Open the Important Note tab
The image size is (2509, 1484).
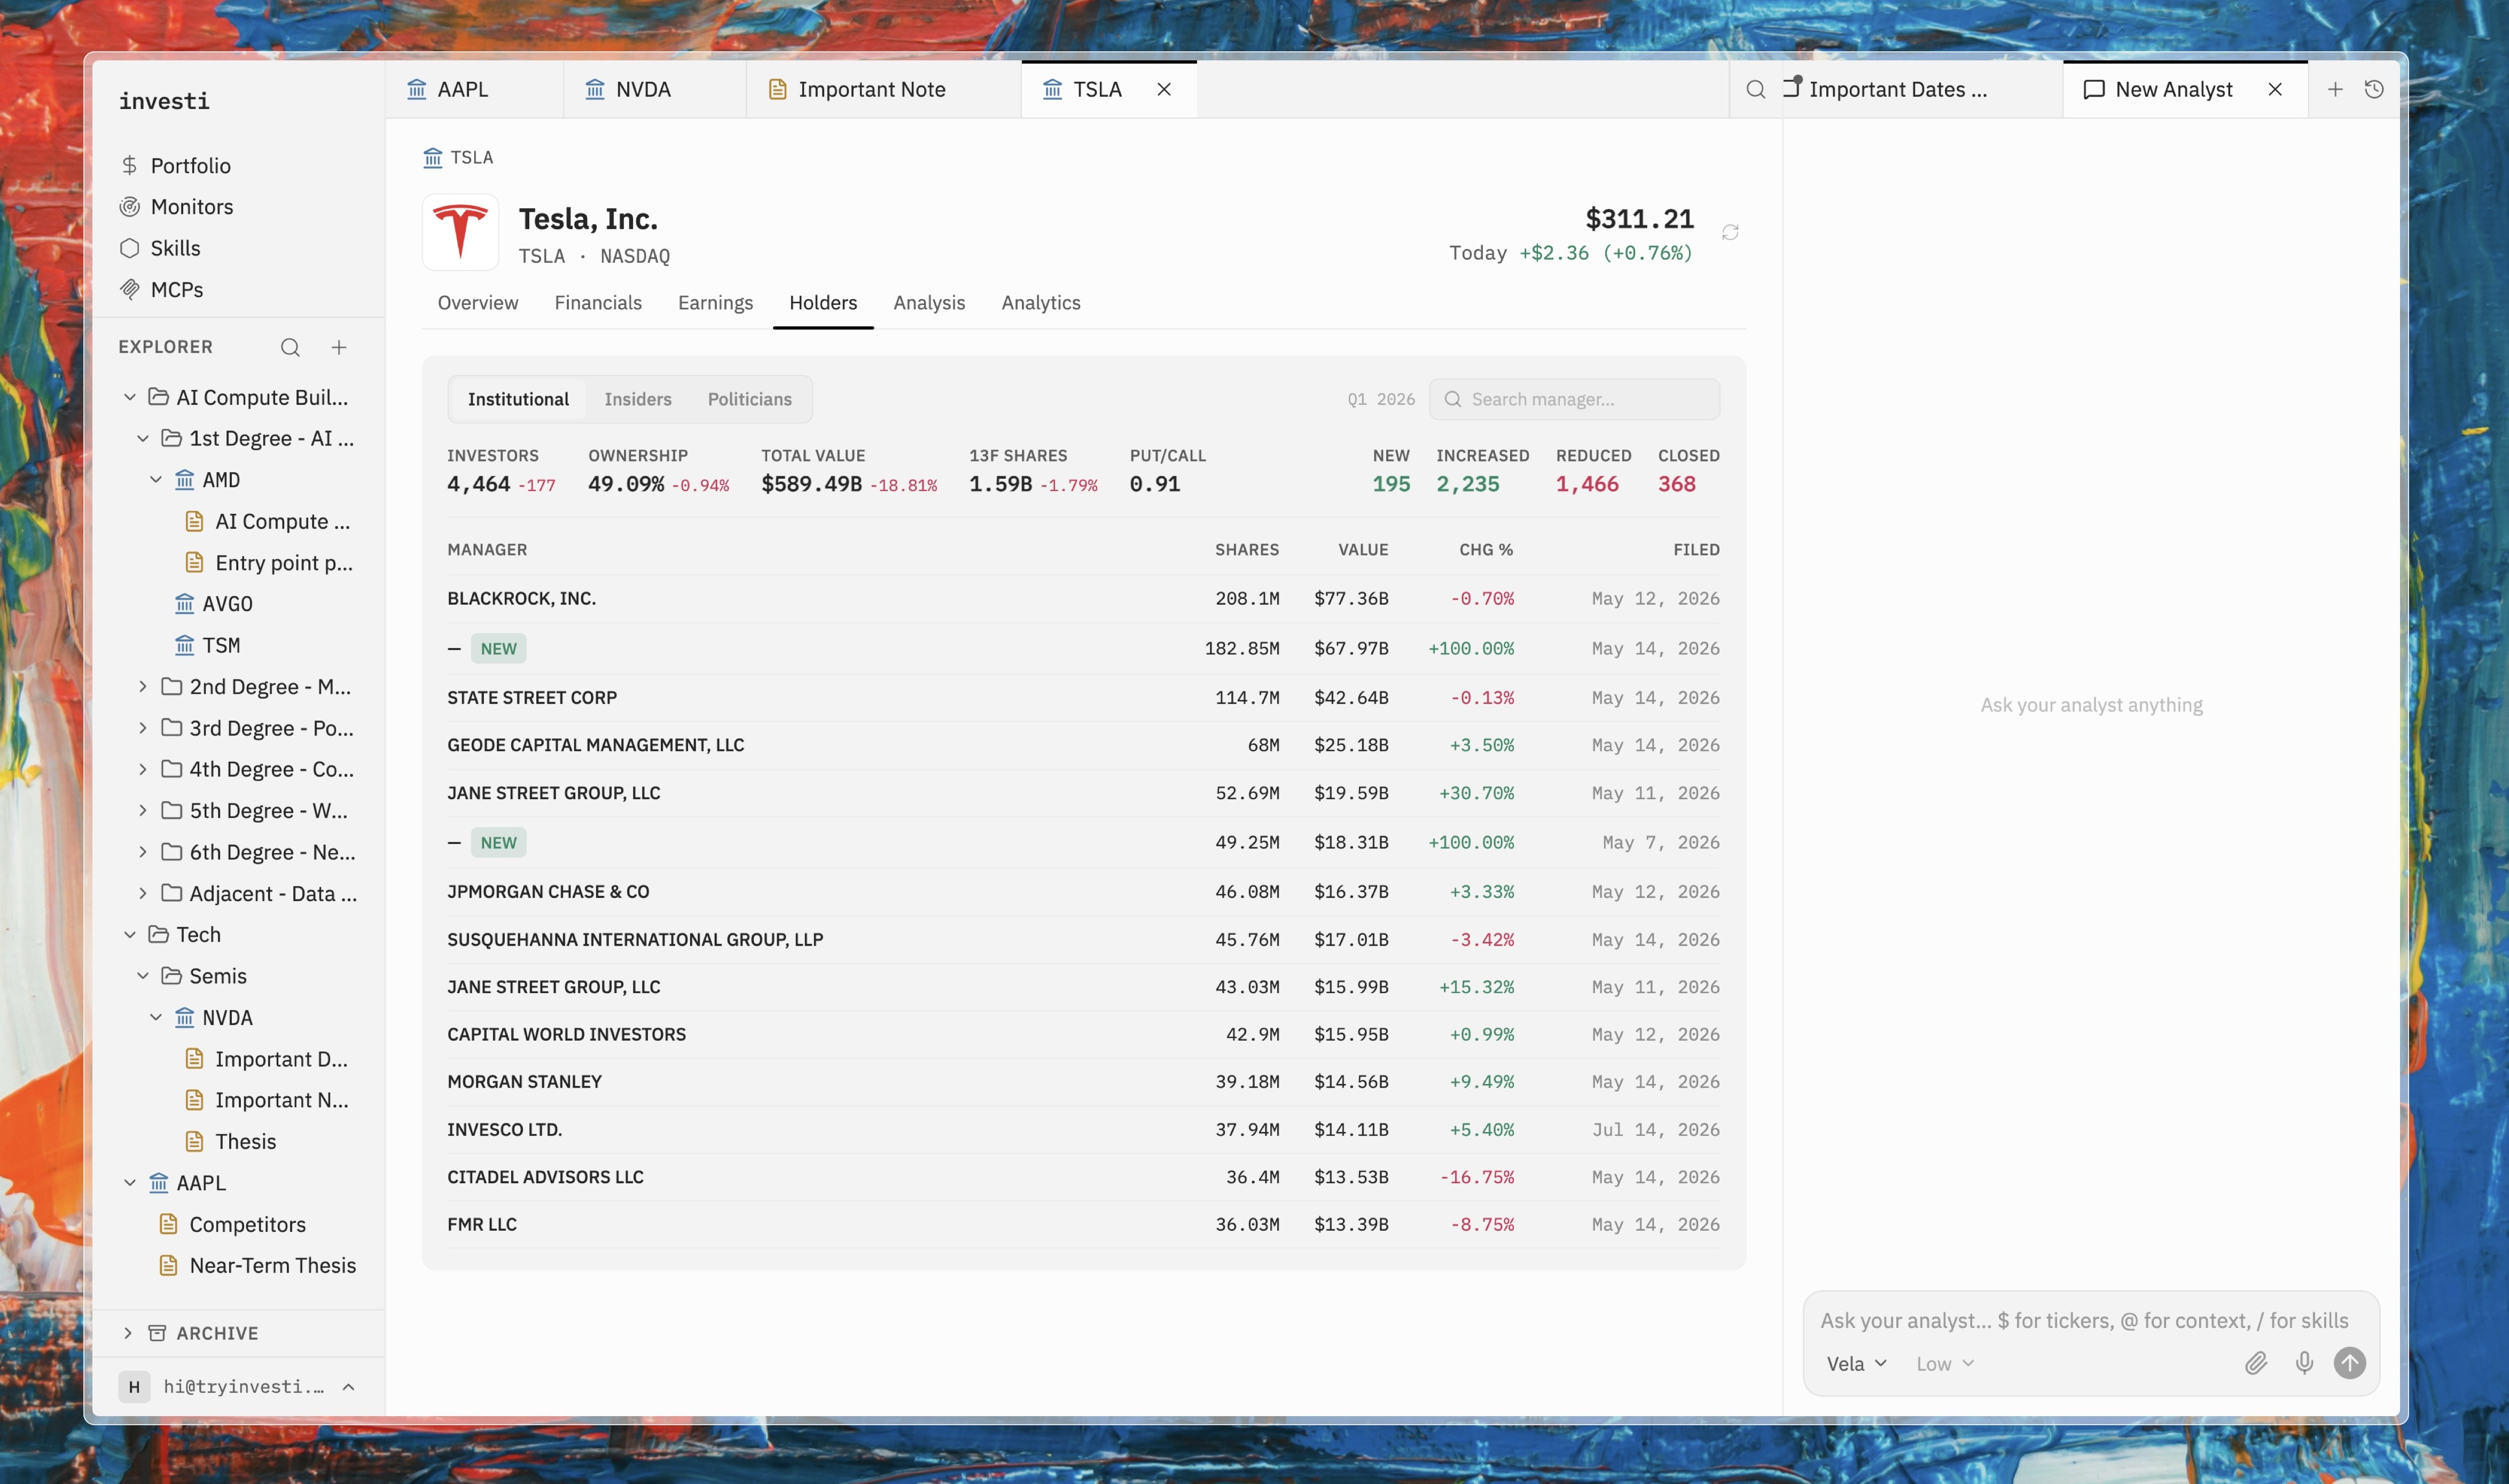click(x=884, y=89)
